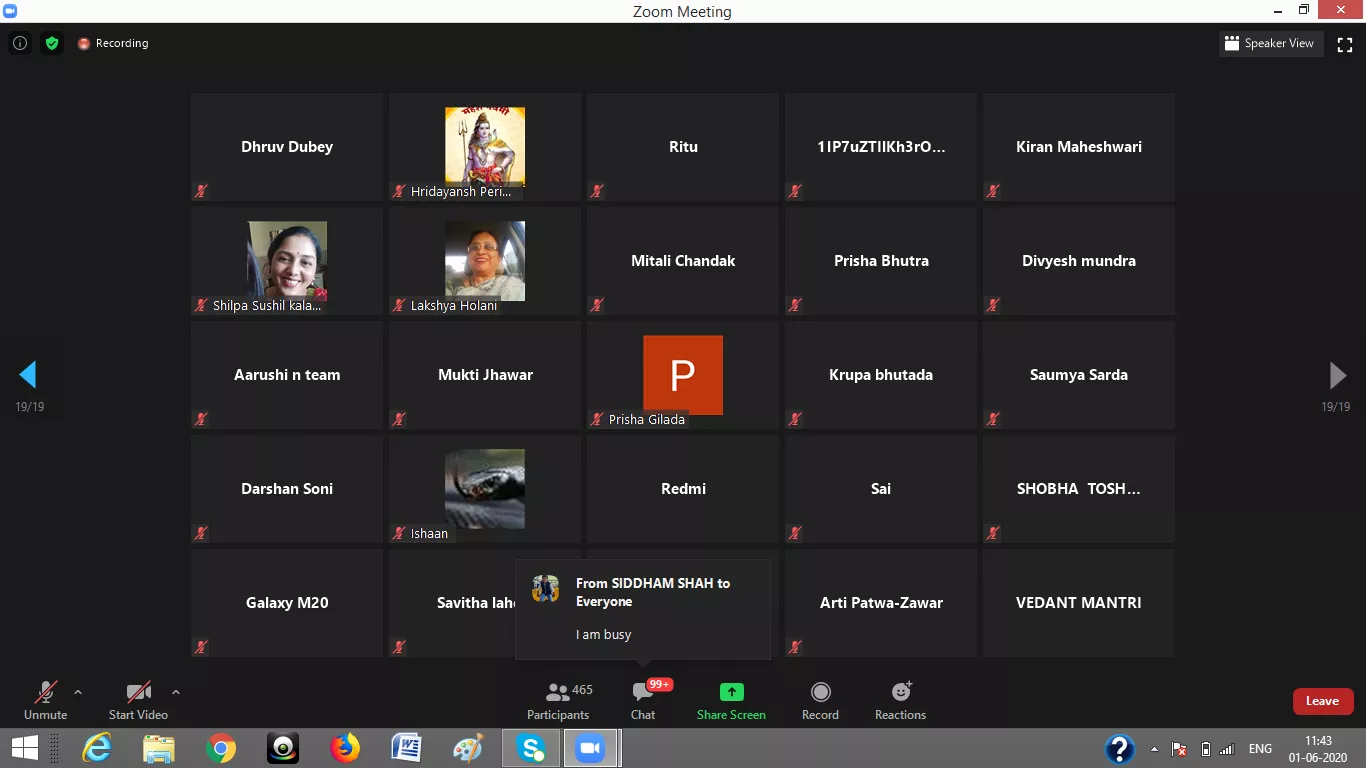The image size is (1366, 768).
Task: Switch to Speaker View
Action: tap(1269, 43)
